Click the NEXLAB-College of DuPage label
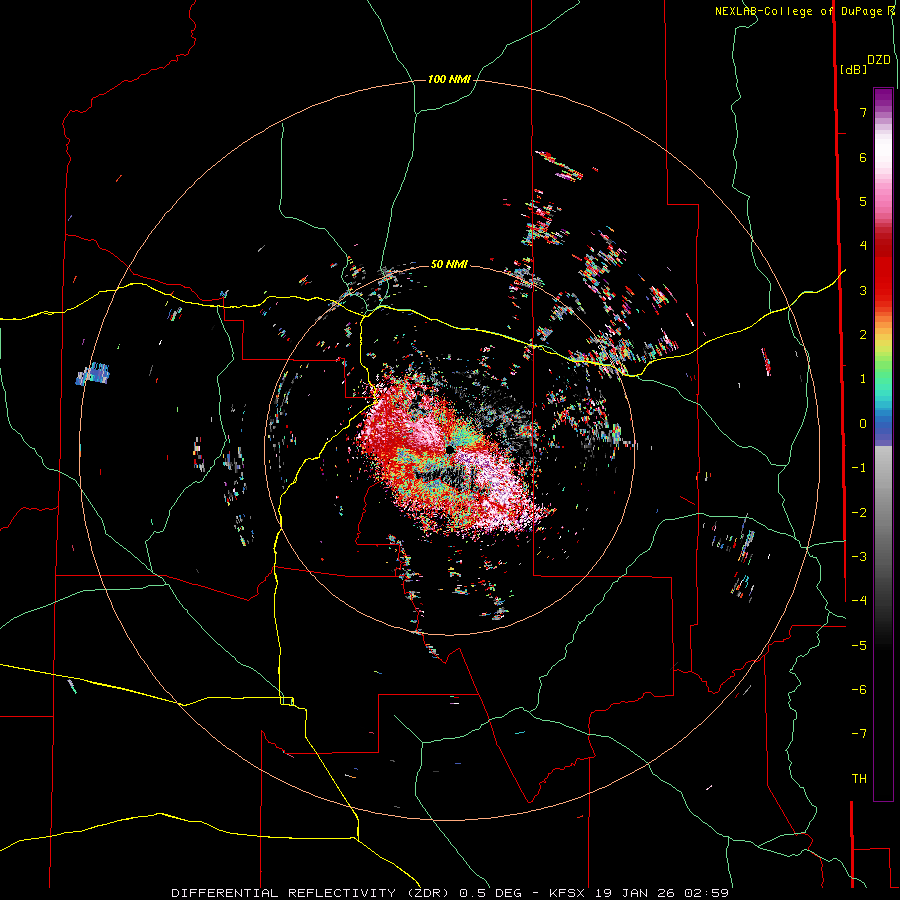900x900 pixels. [x=800, y=11]
